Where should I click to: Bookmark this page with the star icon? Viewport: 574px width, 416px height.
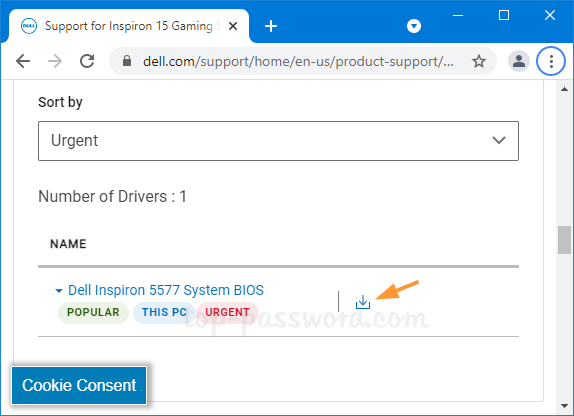[478, 61]
